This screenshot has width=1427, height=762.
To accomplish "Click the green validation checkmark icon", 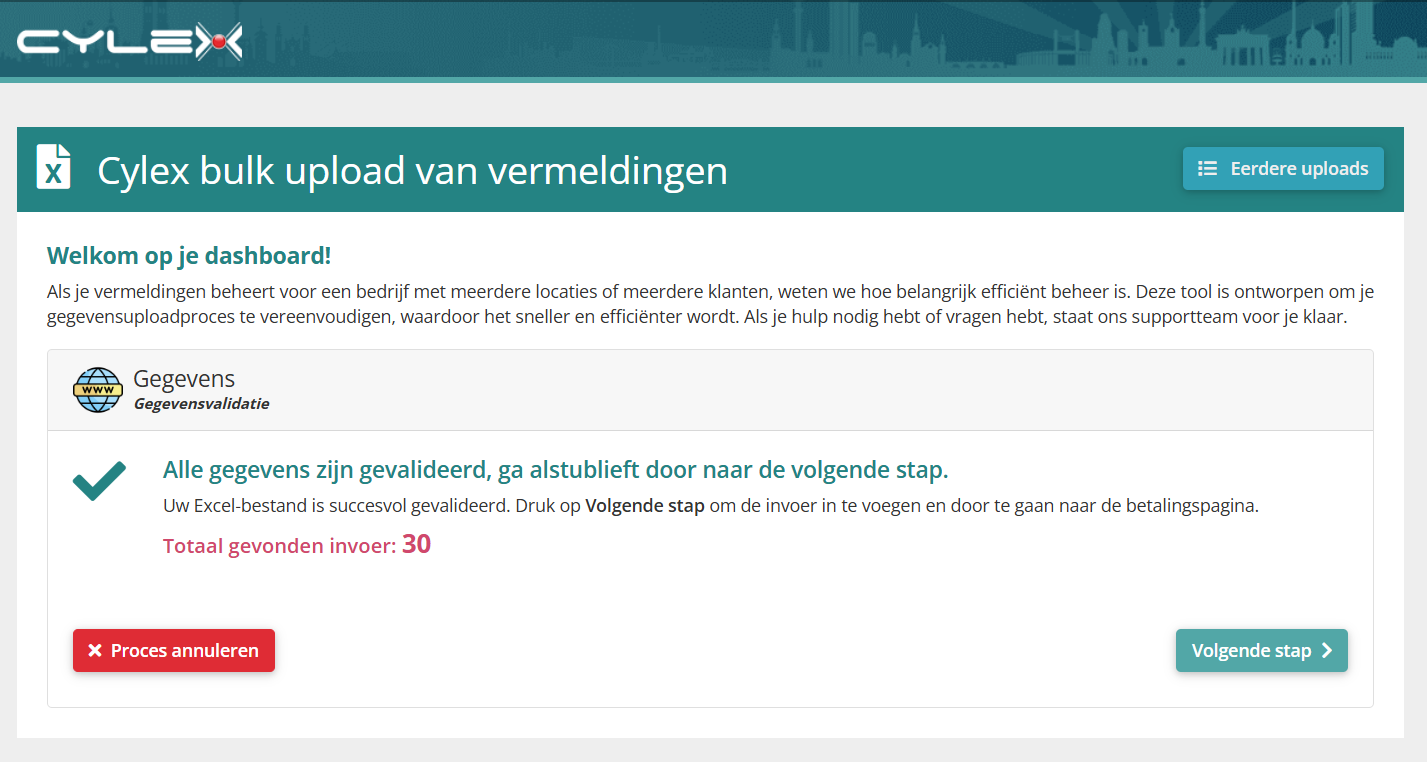I will [99, 481].
